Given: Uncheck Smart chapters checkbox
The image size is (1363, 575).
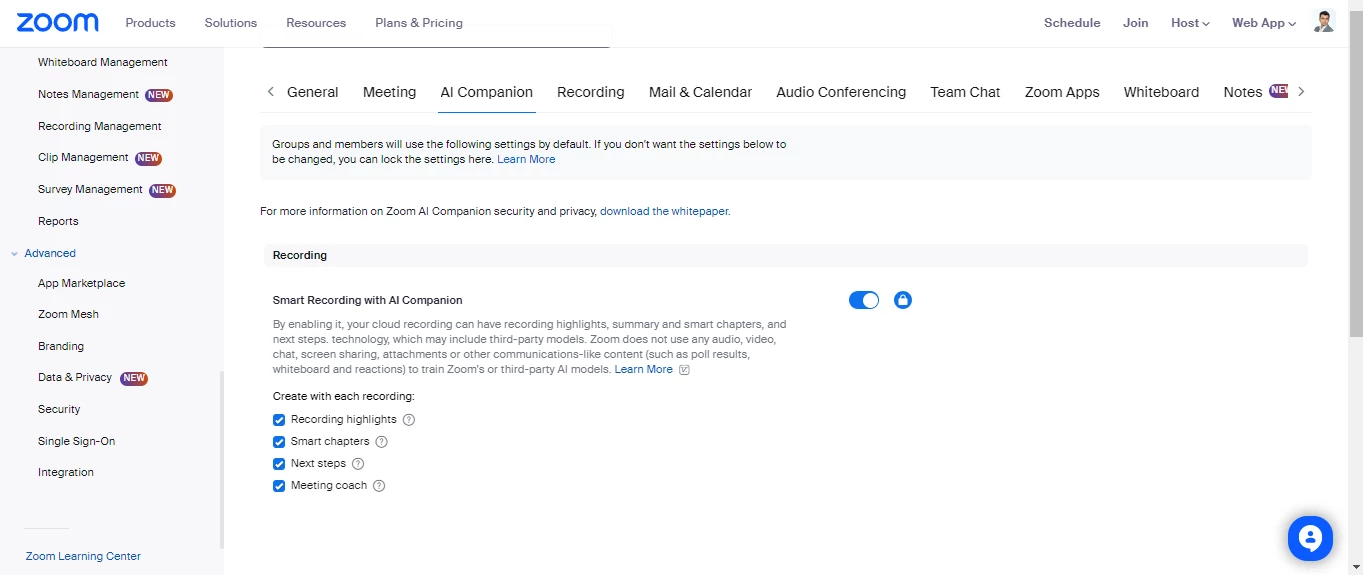Looking at the screenshot, I should coord(279,442).
